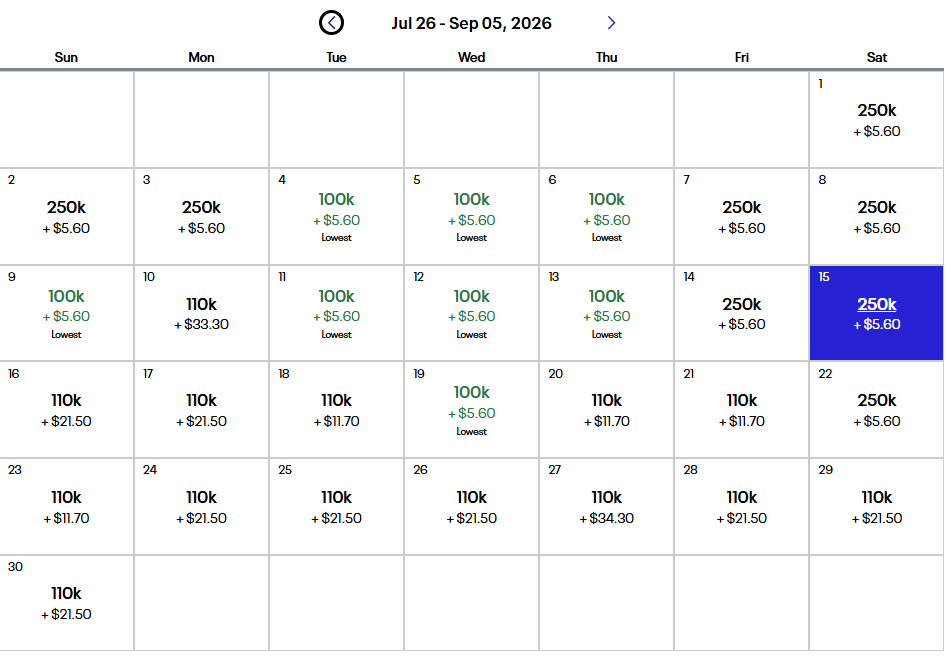Pick August 5 lowest 100k fare
This screenshot has height=666, width=951.
tap(471, 216)
